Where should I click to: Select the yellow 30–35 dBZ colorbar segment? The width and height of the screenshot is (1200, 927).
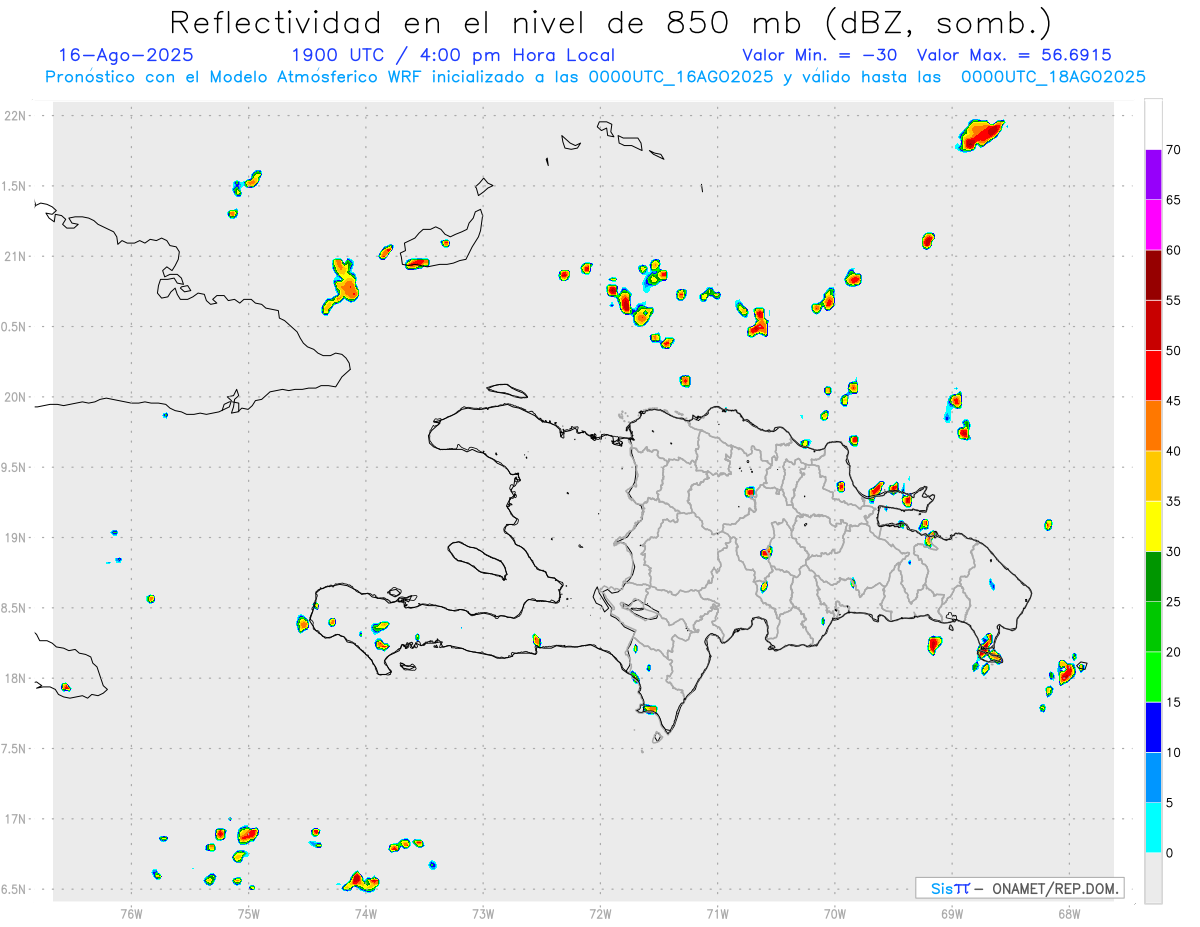coord(1153,526)
